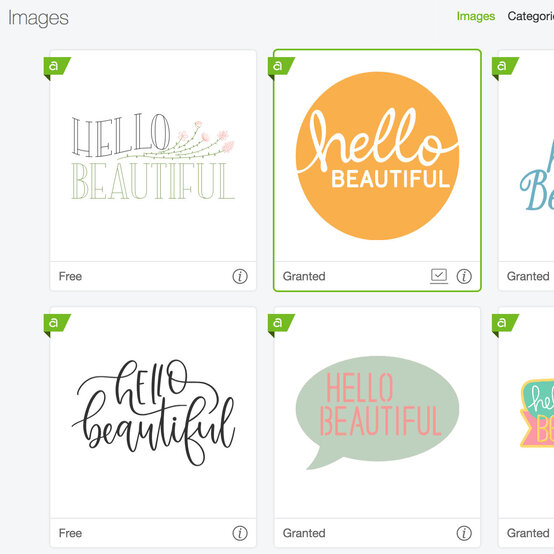This screenshot has height=554, width=554.
Task: Click the Free label under the black script image
Action: [x=70, y=533]
